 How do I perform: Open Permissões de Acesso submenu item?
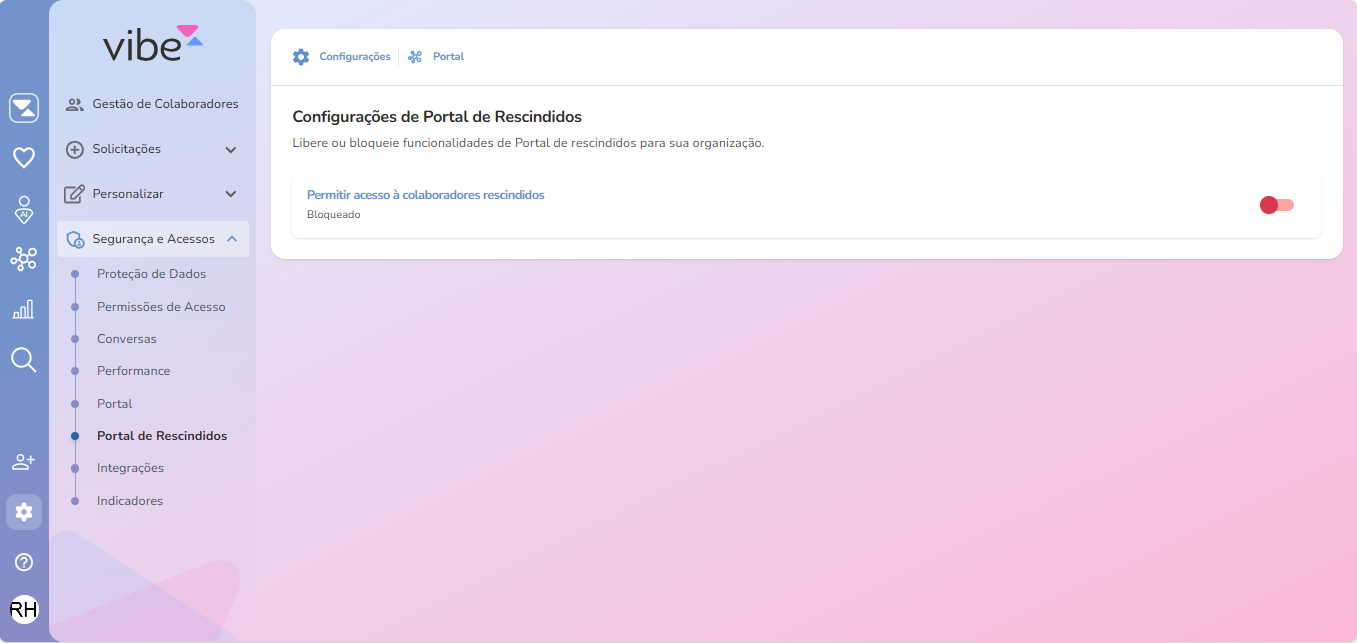[161, 307]
